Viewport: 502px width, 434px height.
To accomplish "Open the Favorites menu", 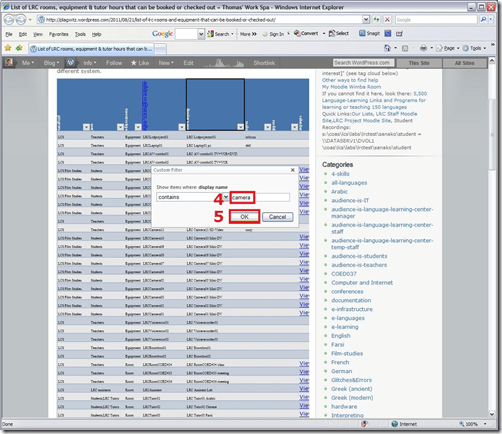I will click(x=59, y=34).
